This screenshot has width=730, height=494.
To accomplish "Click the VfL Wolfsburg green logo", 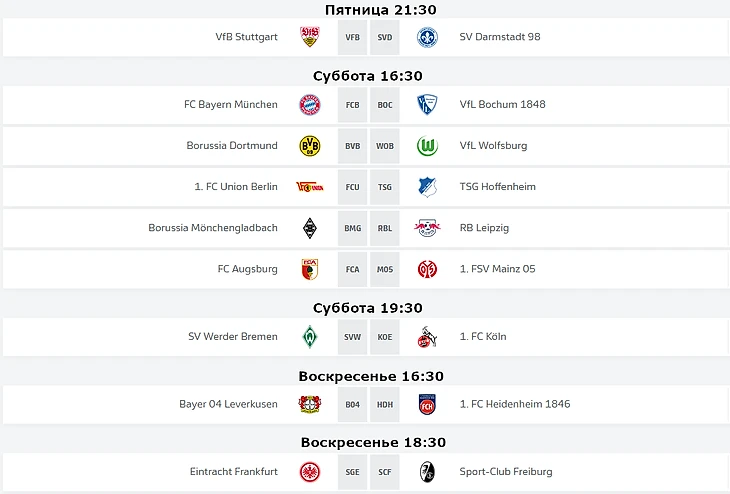I will 428,146.
